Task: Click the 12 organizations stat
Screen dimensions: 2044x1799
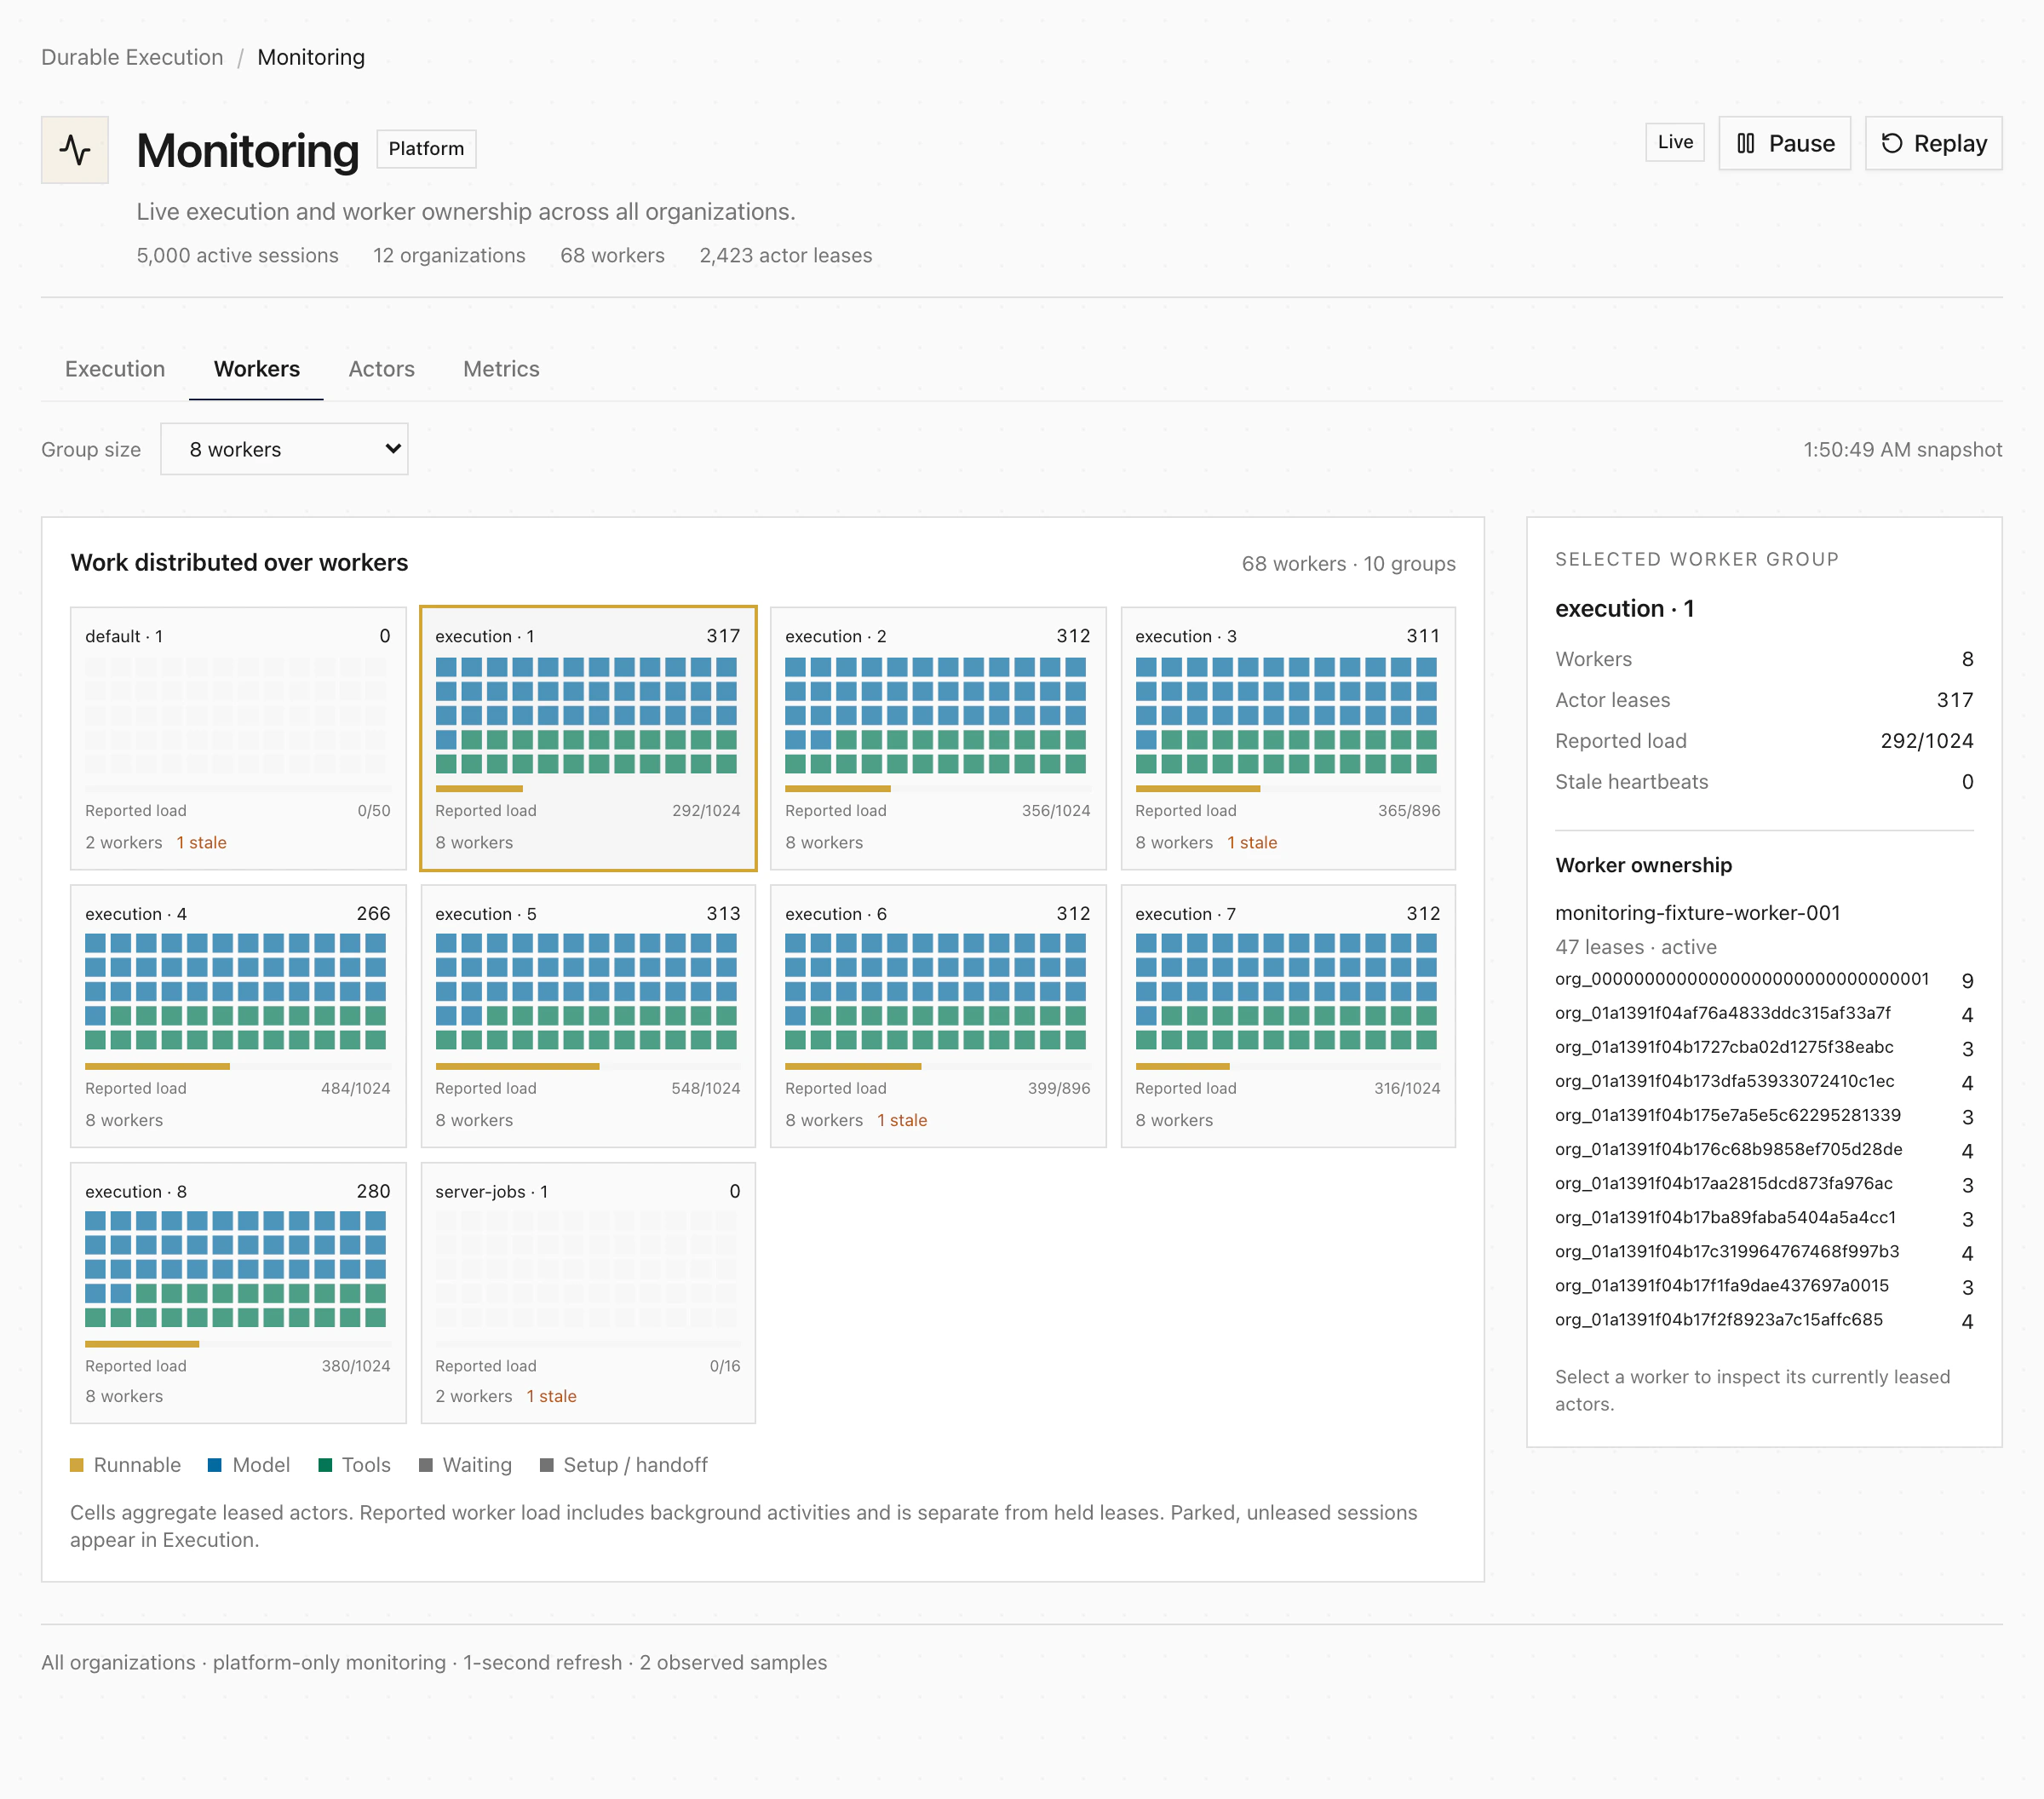Action: pos(449,255)
